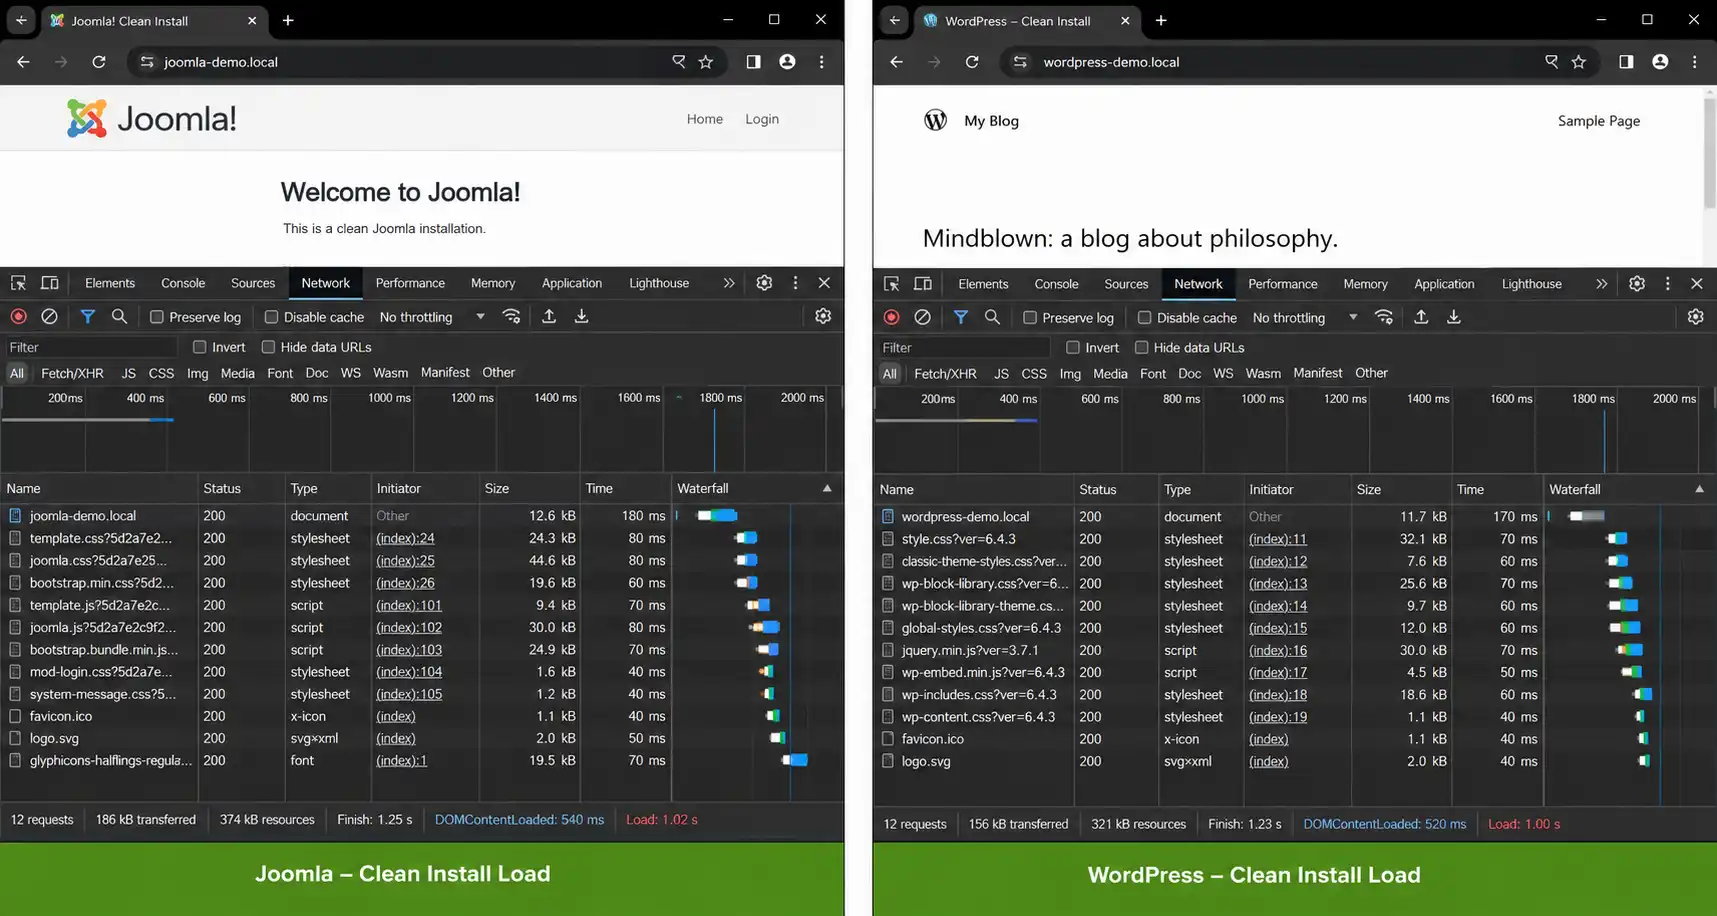
Task: Open Chrome menu in Joomla browser window
Action: pos(822,62)
